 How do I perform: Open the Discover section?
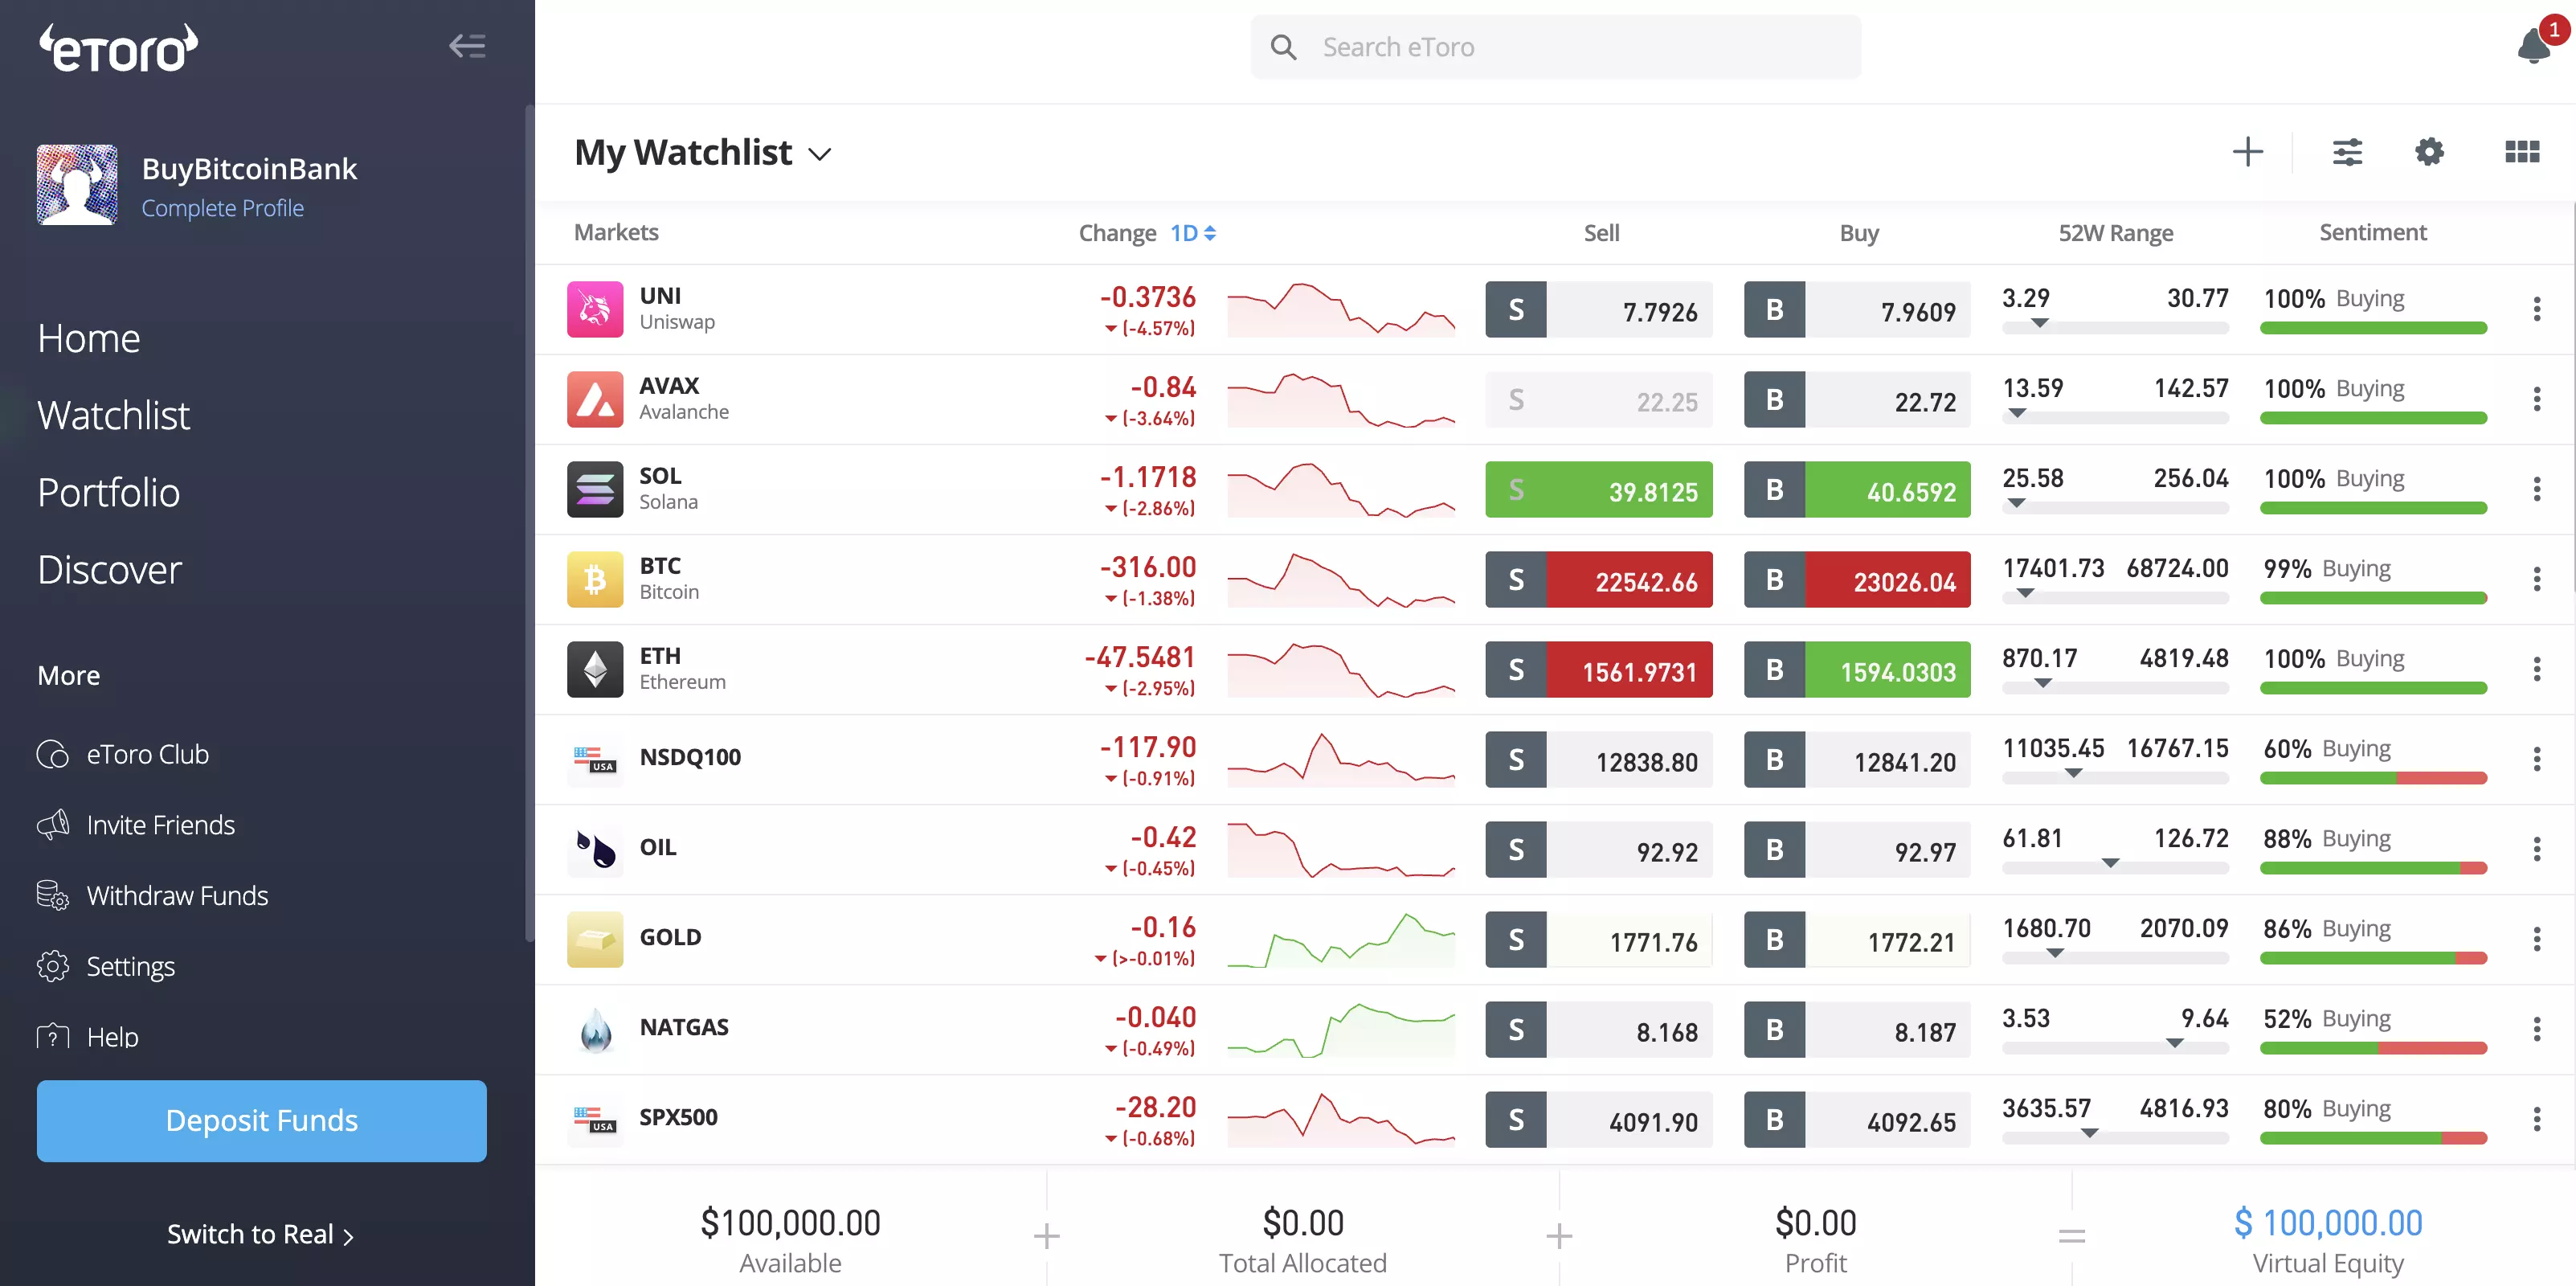tap(110, 569)
